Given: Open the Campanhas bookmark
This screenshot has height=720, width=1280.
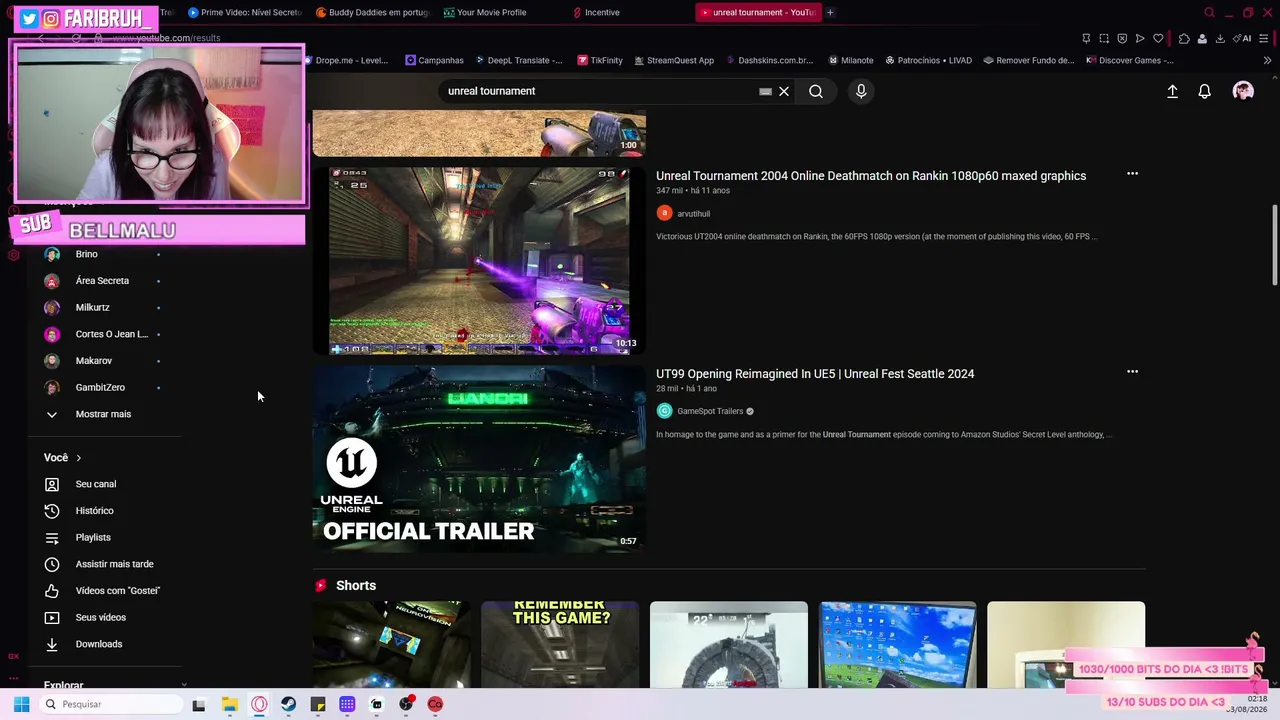Looking at the screenshot, I should click(434, 60).
